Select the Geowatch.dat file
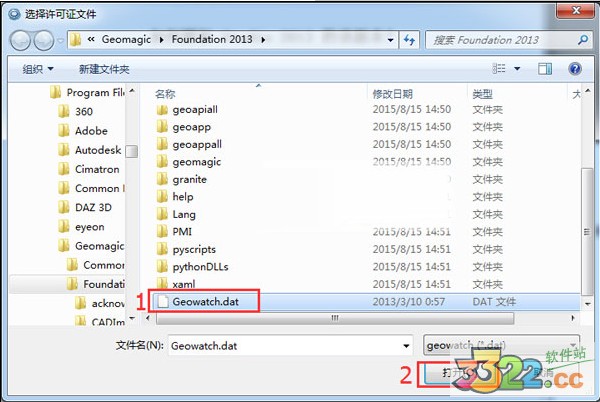Image resolution: width=600 pixels, height=402 pixels. pyautogui.click(x=205, y=302)
